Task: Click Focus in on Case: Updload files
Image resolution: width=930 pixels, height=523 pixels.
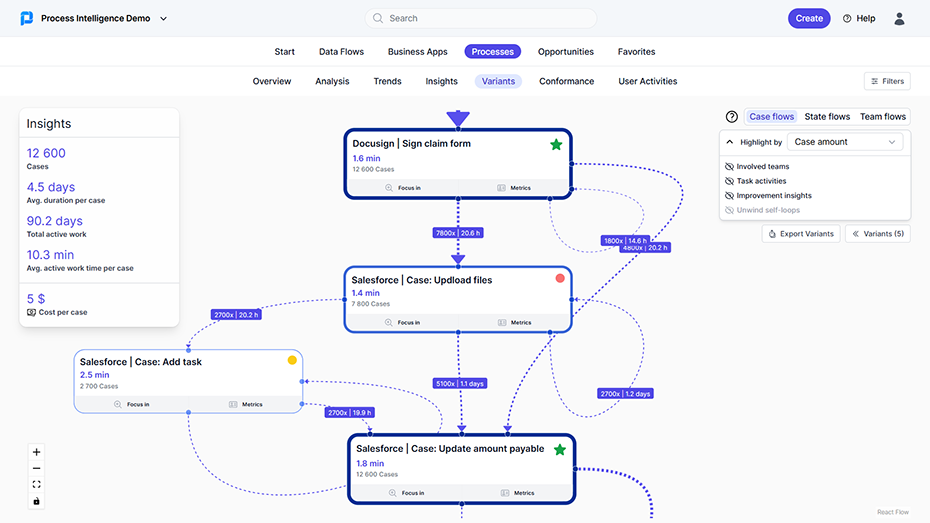Action: [402, 323]
